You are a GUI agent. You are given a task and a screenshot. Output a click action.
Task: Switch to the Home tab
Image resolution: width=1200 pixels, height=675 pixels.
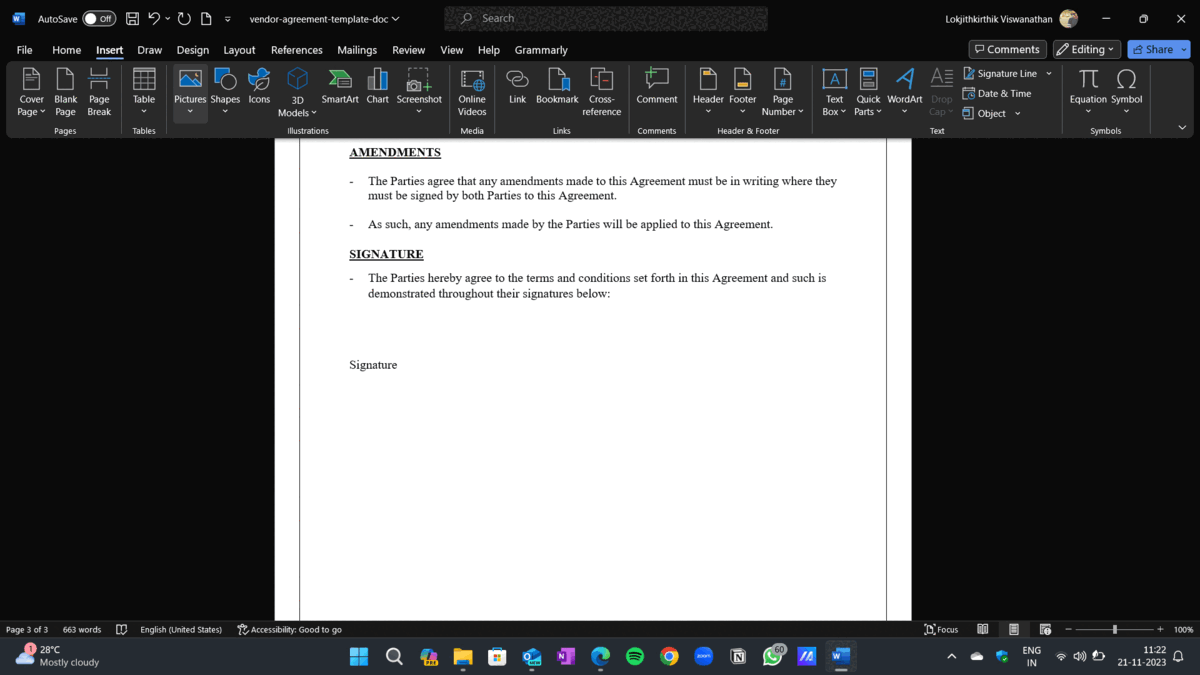66,50
